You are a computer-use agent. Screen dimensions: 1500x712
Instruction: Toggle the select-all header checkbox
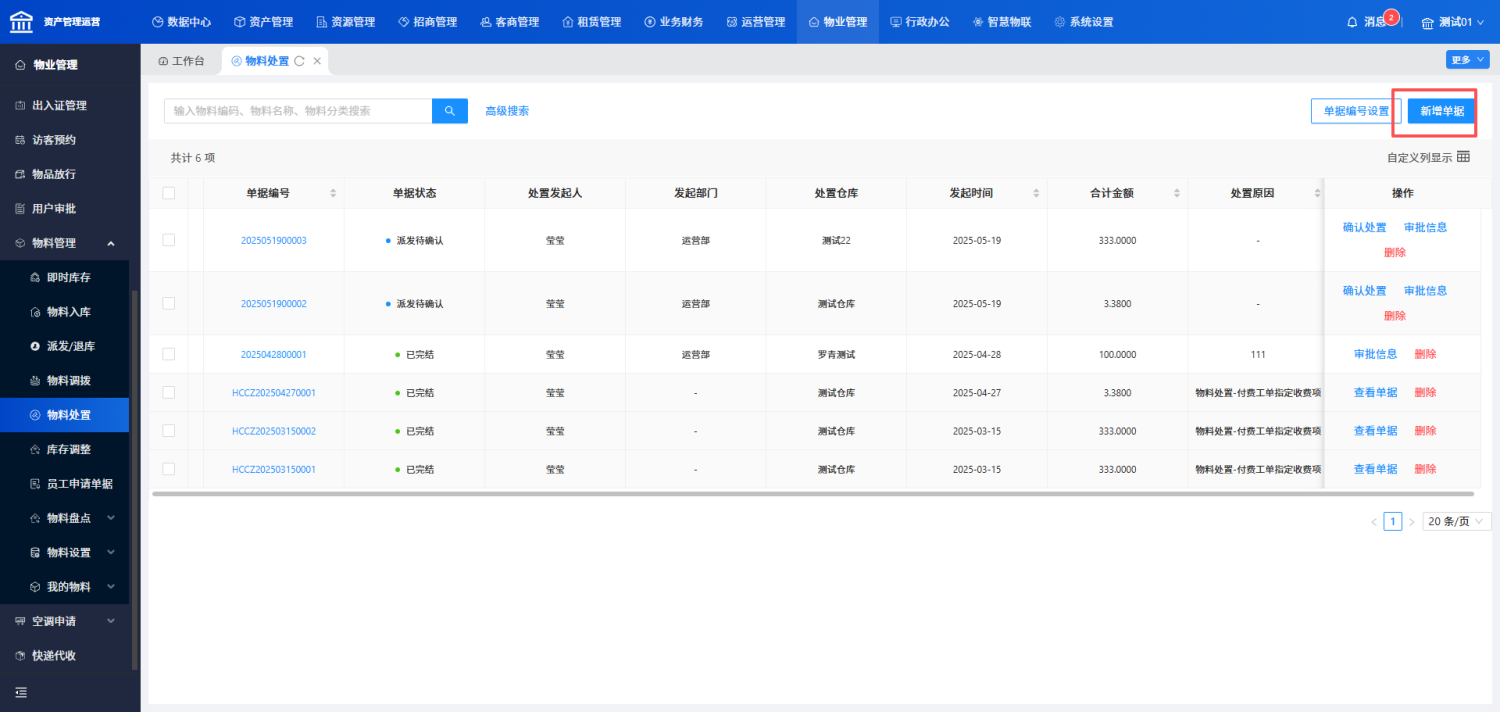pyautogui.click(x=169, y=193)
